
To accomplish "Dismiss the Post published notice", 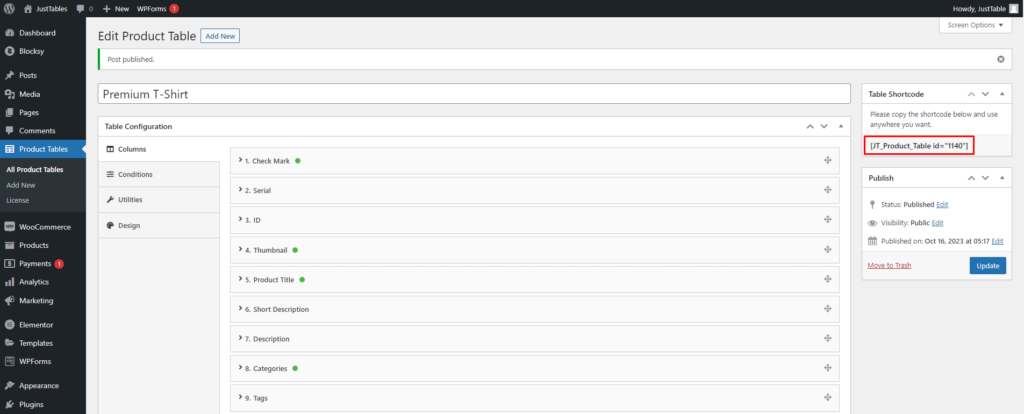I will click(1000, 59).
